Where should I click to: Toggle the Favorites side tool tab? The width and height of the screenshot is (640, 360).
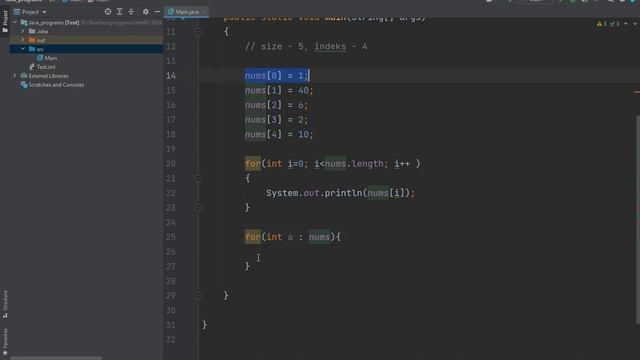pyautogui.click(x=5, y=342)
